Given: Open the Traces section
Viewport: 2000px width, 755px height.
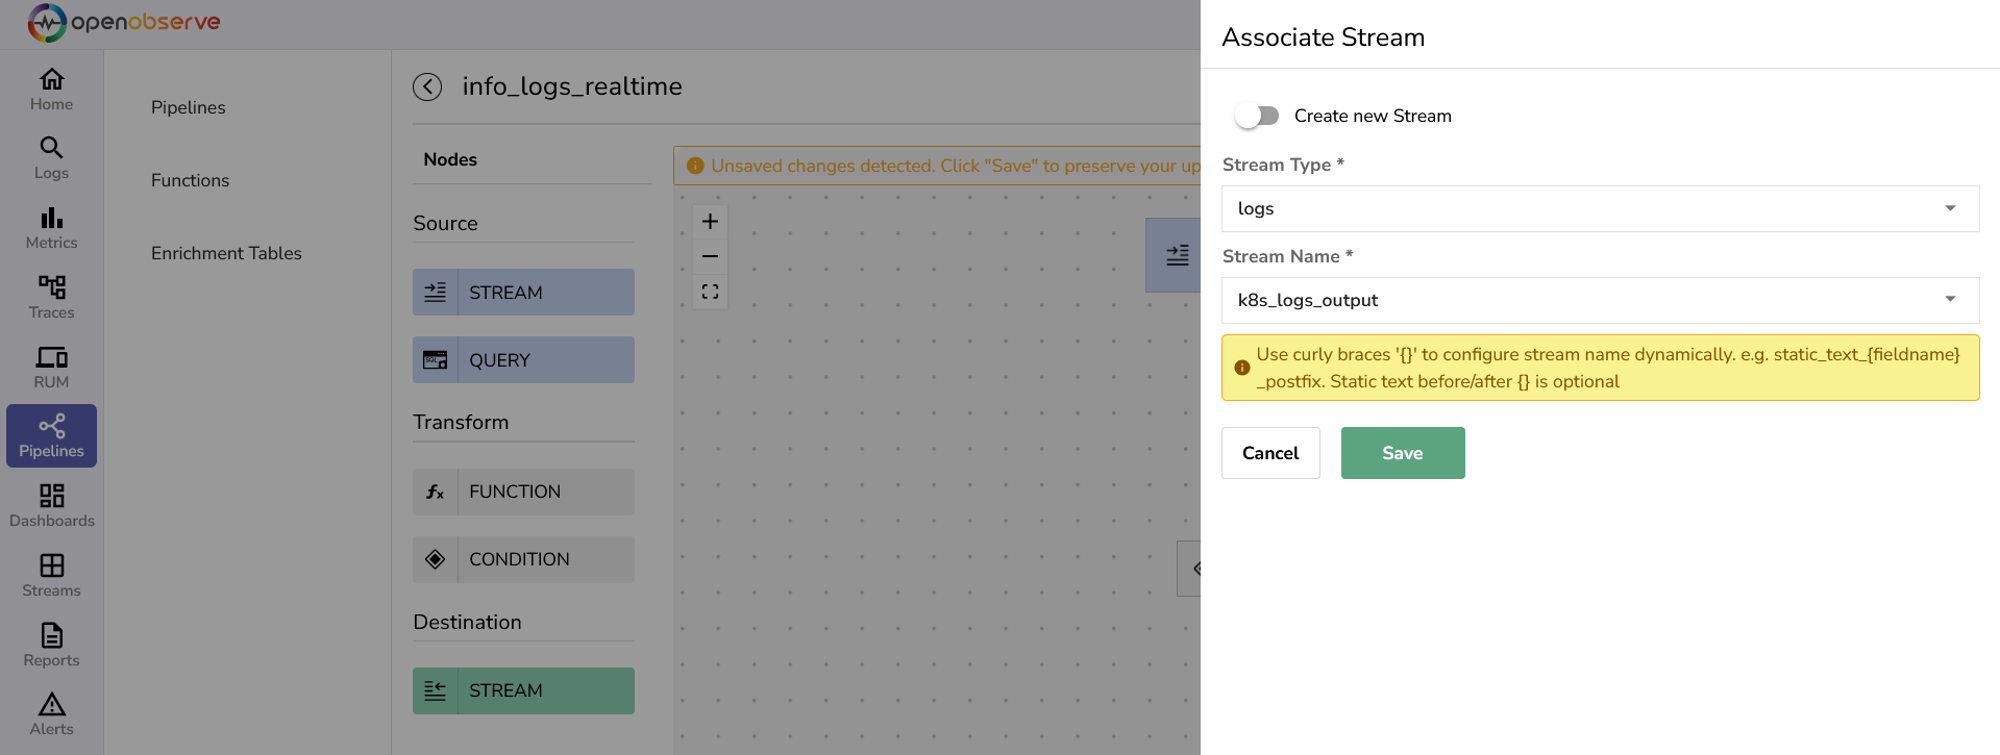Looking at the screenshot, I should (x=51, y=297).
